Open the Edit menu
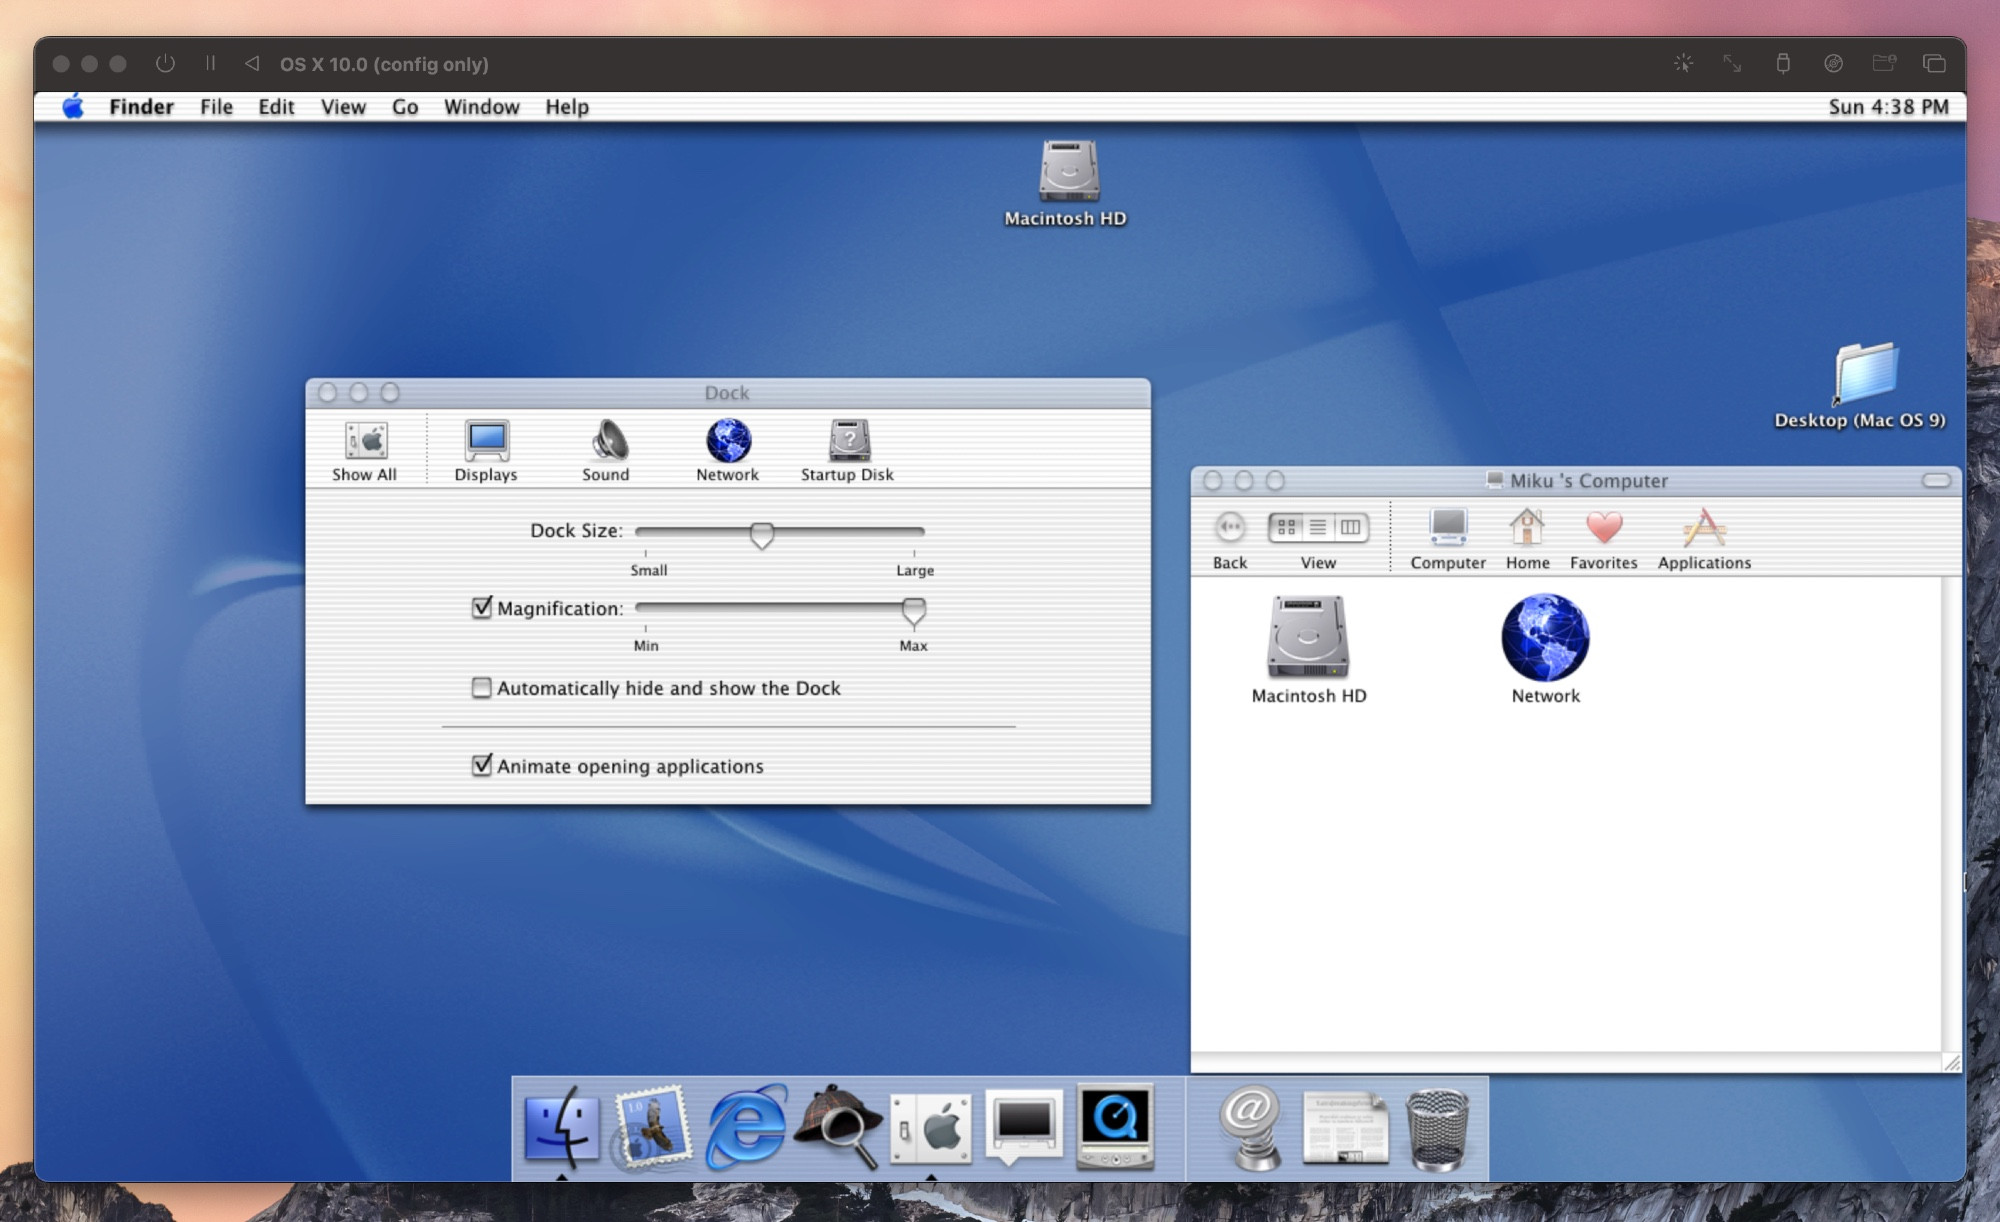 pos(276,107)
